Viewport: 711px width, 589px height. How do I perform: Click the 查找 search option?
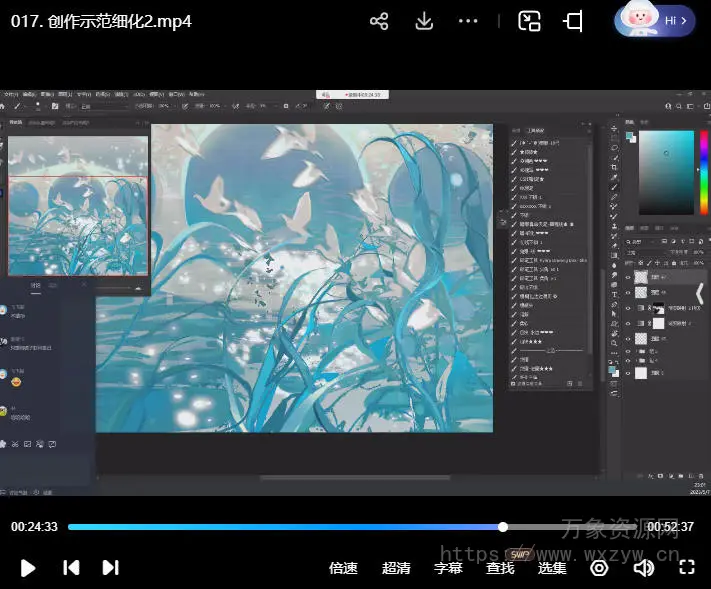pos(500,568)
